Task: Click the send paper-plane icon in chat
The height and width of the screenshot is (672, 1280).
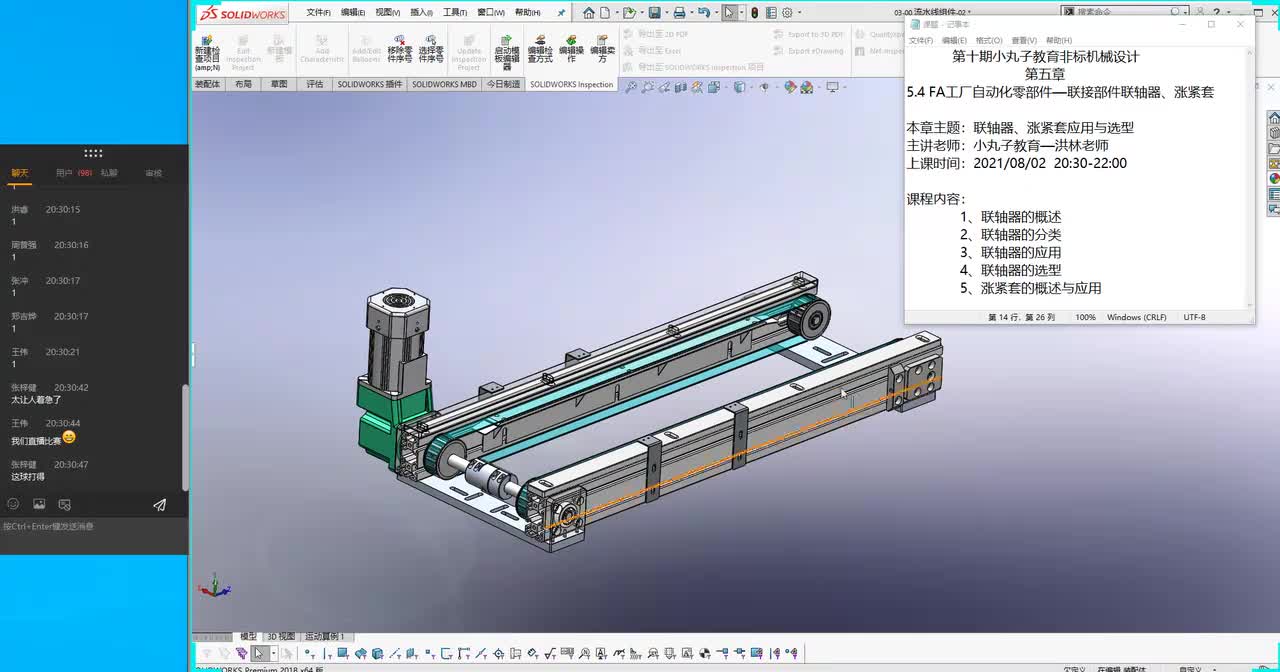Action: (x=159, y=505)
